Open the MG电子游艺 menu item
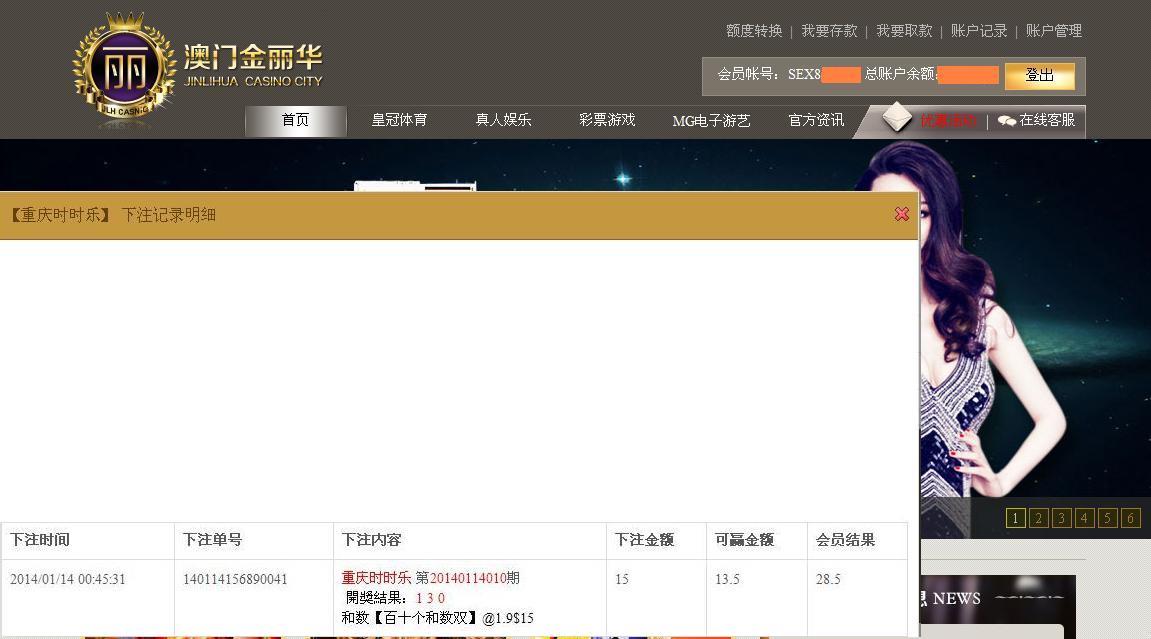This screenshot has width=1151, height=639. point(711,121)
